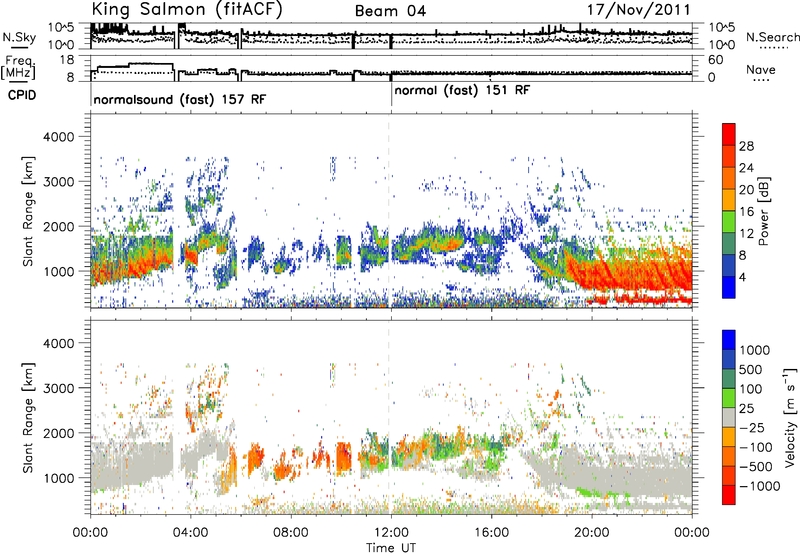The height and width of the screenshot is (554, 800).
Task: Click the 'CPID' row label
Action: pyautogui.click(x=22, y=95)
